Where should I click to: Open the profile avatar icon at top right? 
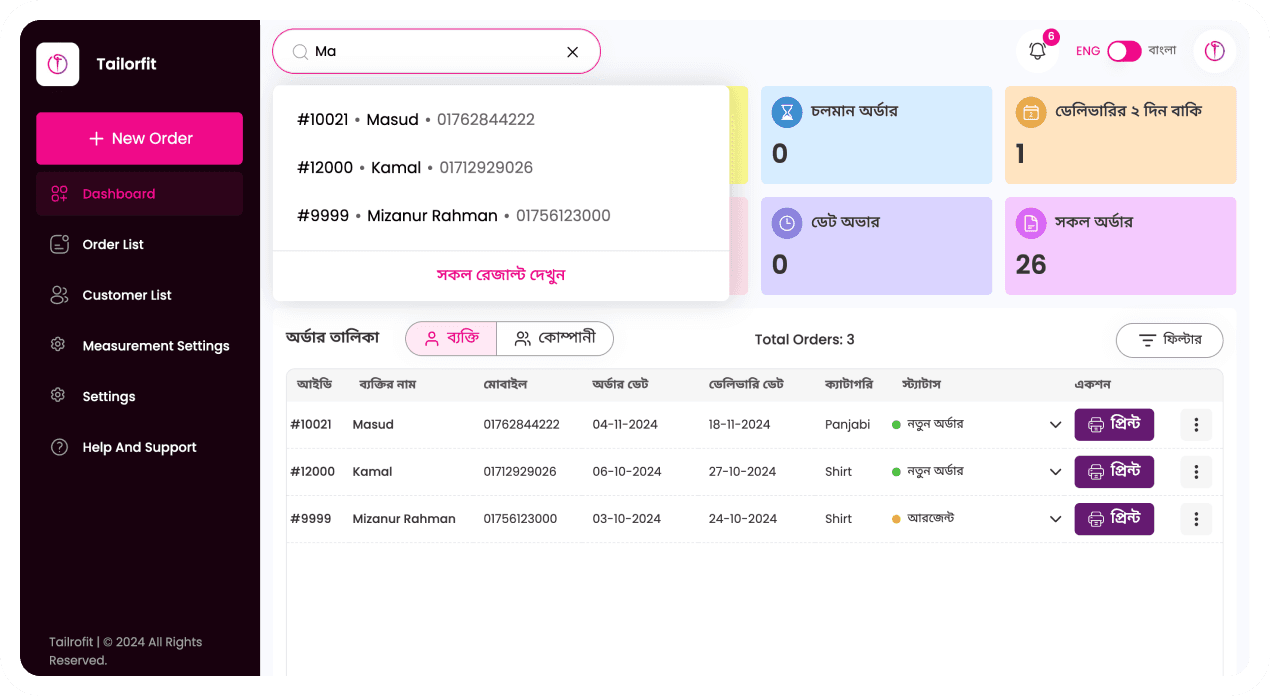tap(1214, 51)
